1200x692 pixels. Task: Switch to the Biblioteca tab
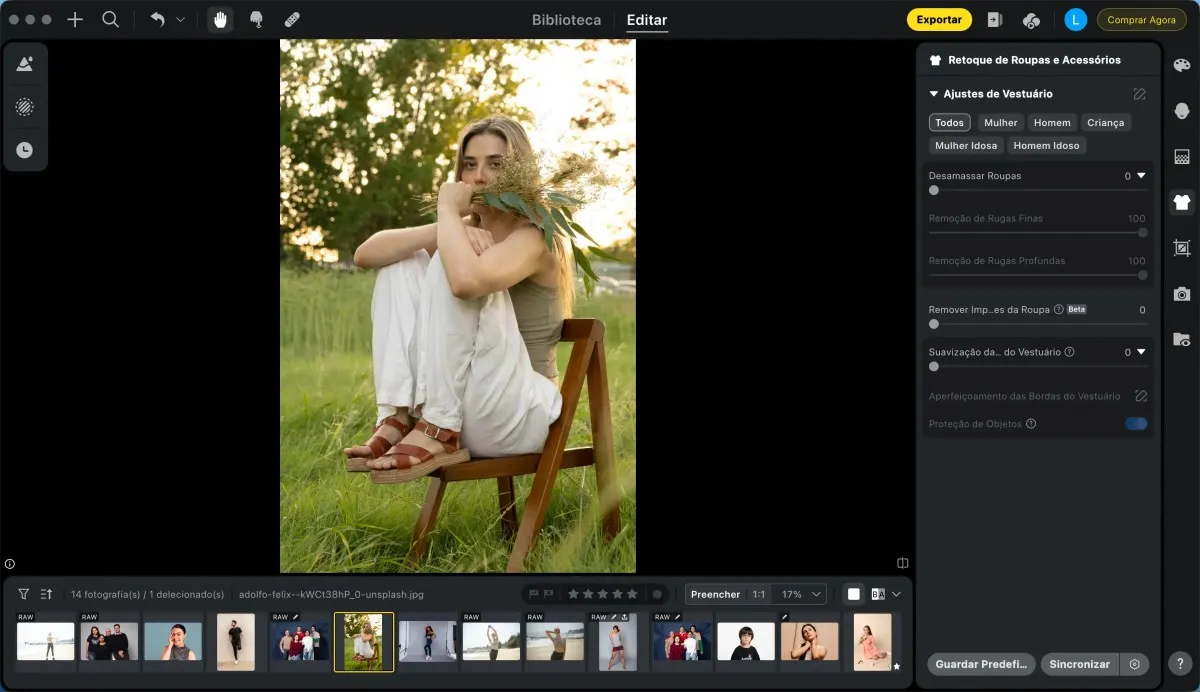click(567, 20)
